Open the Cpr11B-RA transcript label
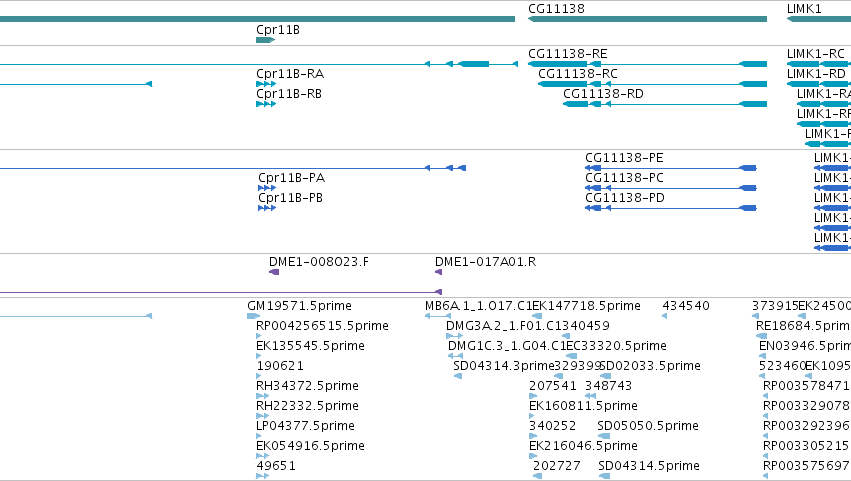The image size is (851, 481). pos(290,74)
